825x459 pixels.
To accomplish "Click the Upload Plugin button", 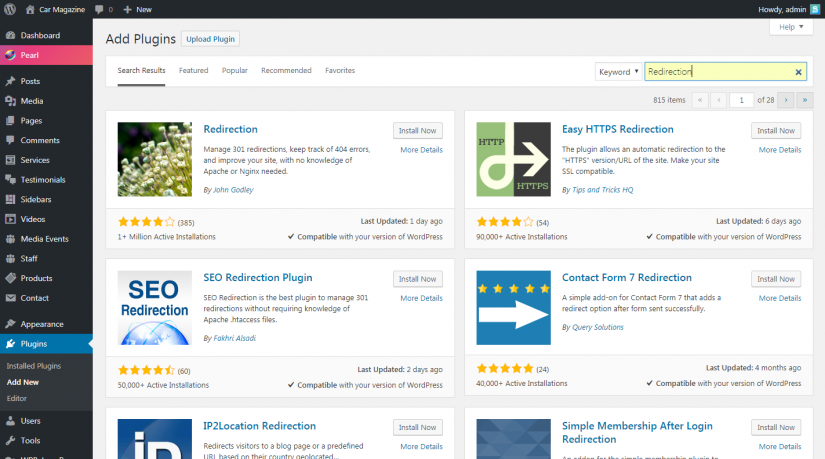I will point(210,39).
